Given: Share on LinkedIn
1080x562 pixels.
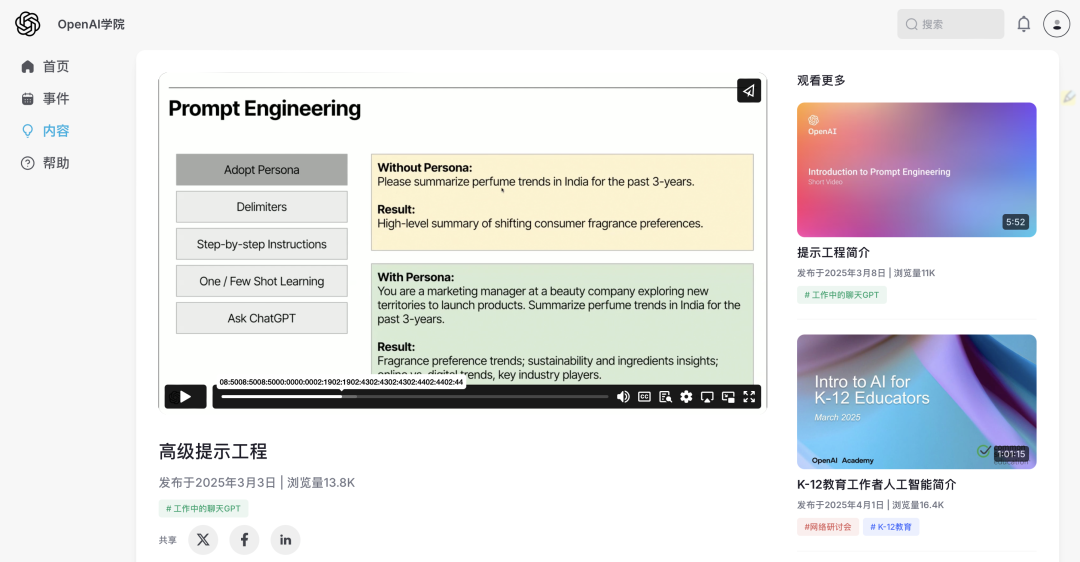Looking at the screenshot, I should [x=285, y=540].
